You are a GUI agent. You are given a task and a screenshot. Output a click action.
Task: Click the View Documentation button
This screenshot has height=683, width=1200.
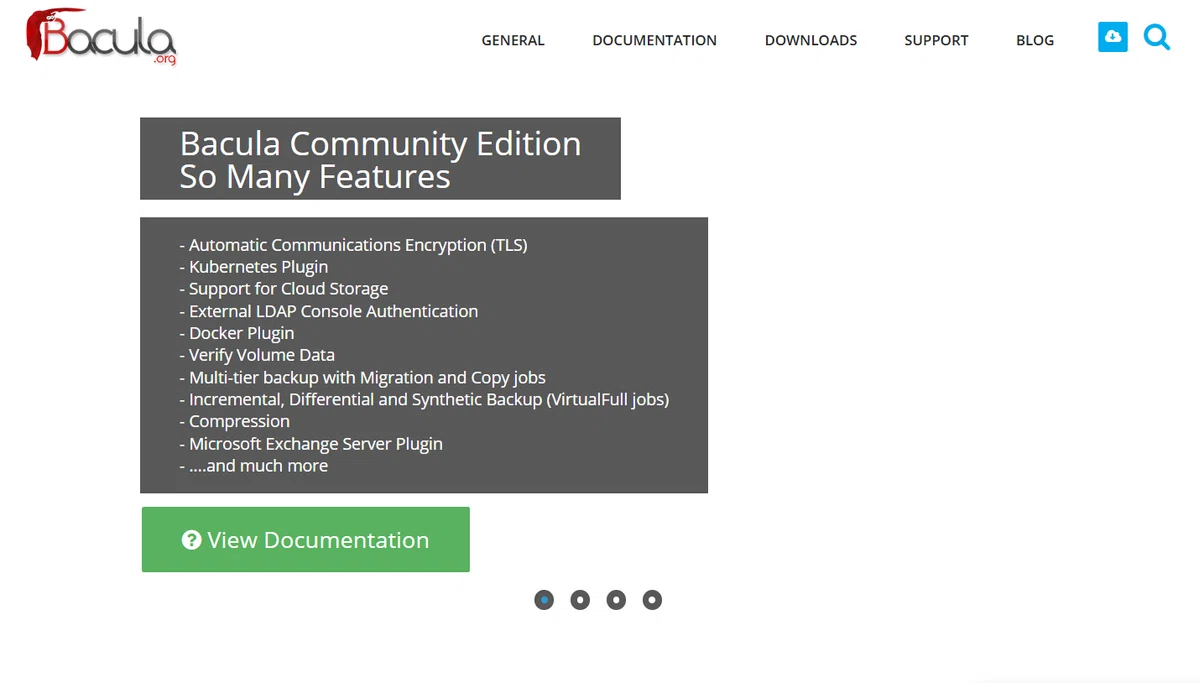[306, 540]
